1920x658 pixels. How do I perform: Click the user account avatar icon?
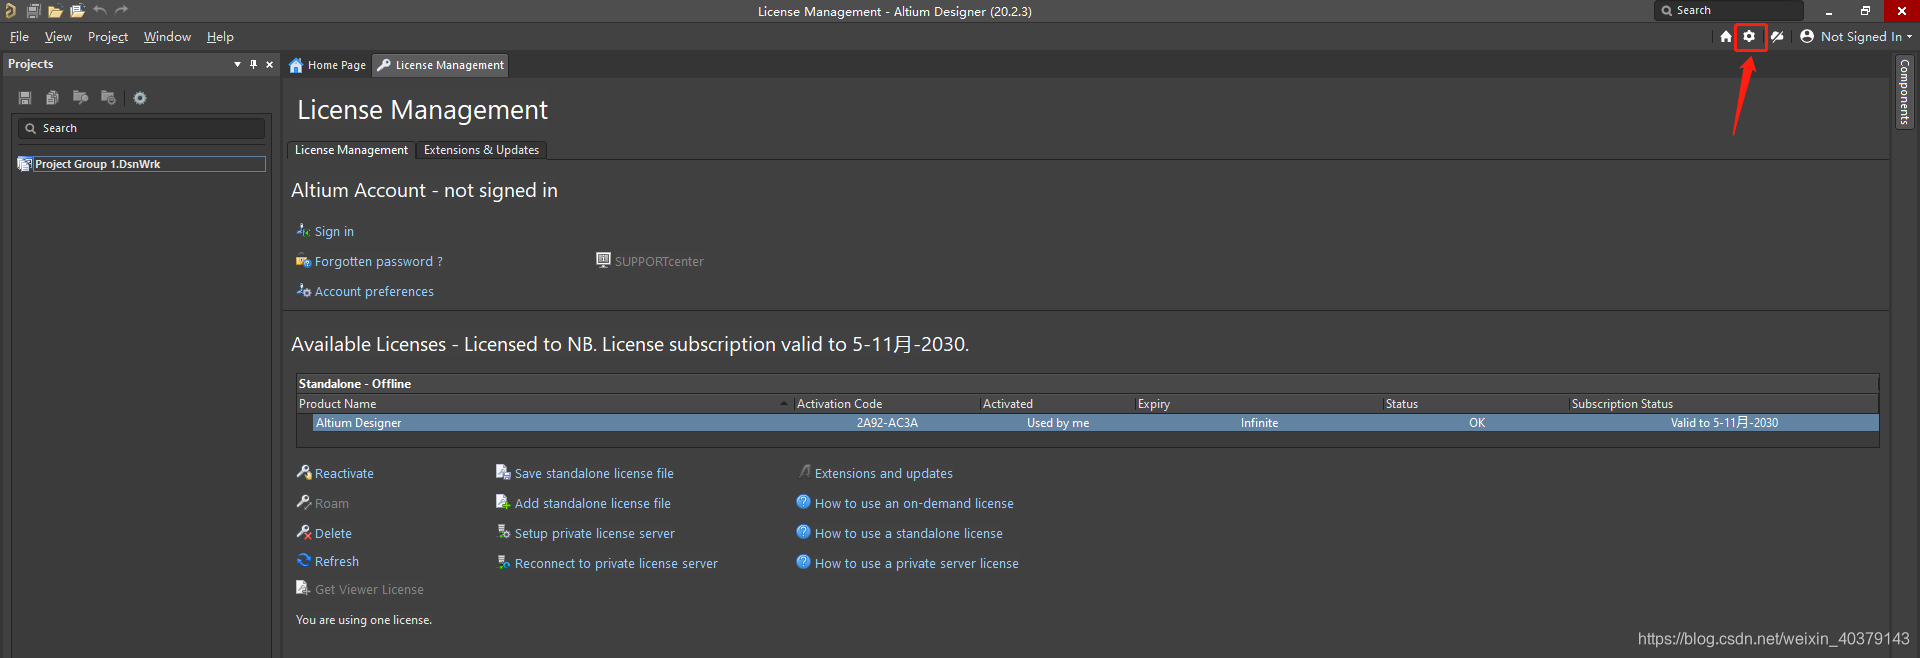click(x=1807, y=36)
